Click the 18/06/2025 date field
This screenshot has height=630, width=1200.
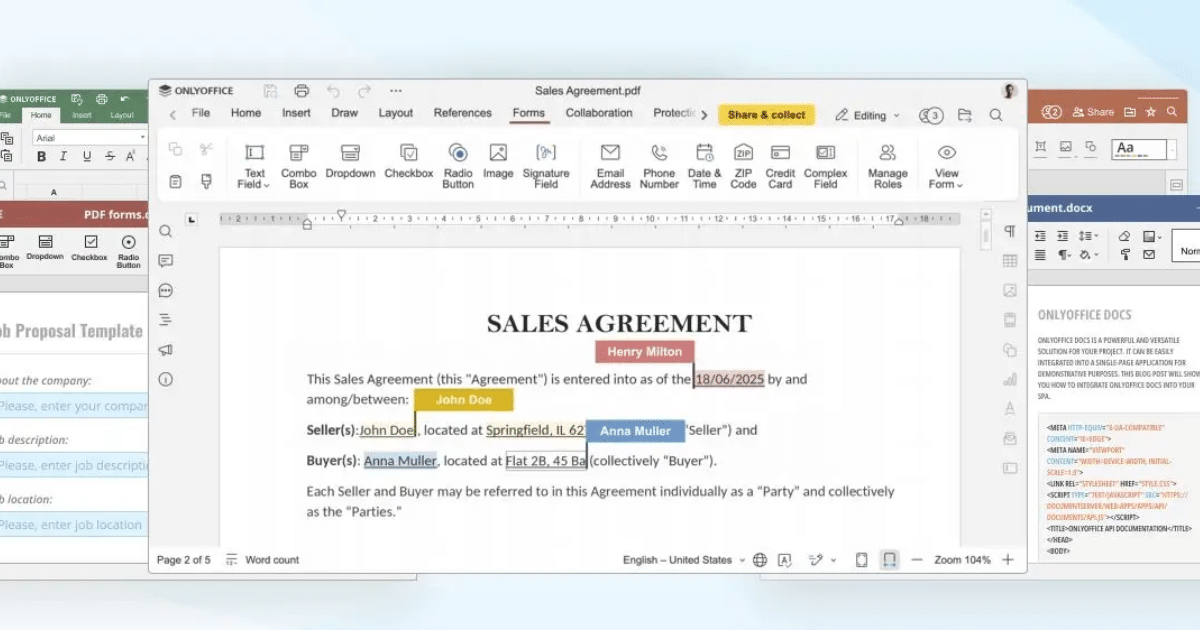tap(729, 379)
